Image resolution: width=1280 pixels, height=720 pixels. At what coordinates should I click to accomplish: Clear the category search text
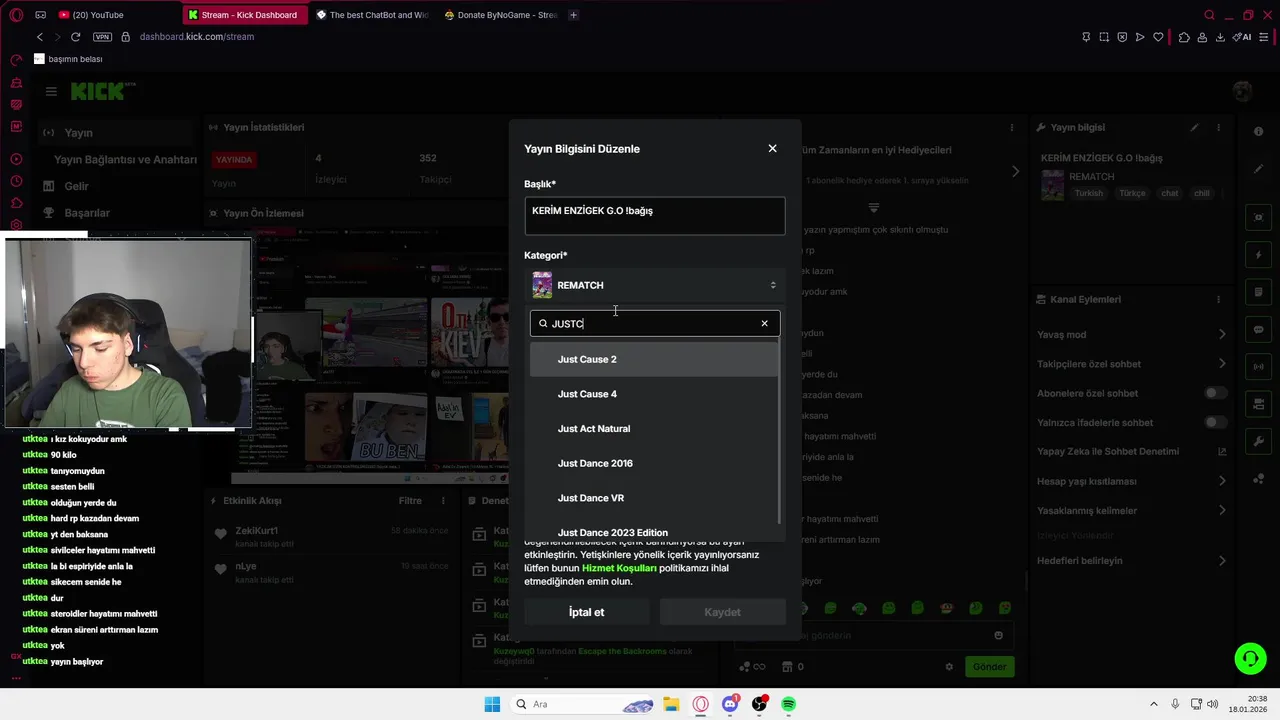[764, 323]
